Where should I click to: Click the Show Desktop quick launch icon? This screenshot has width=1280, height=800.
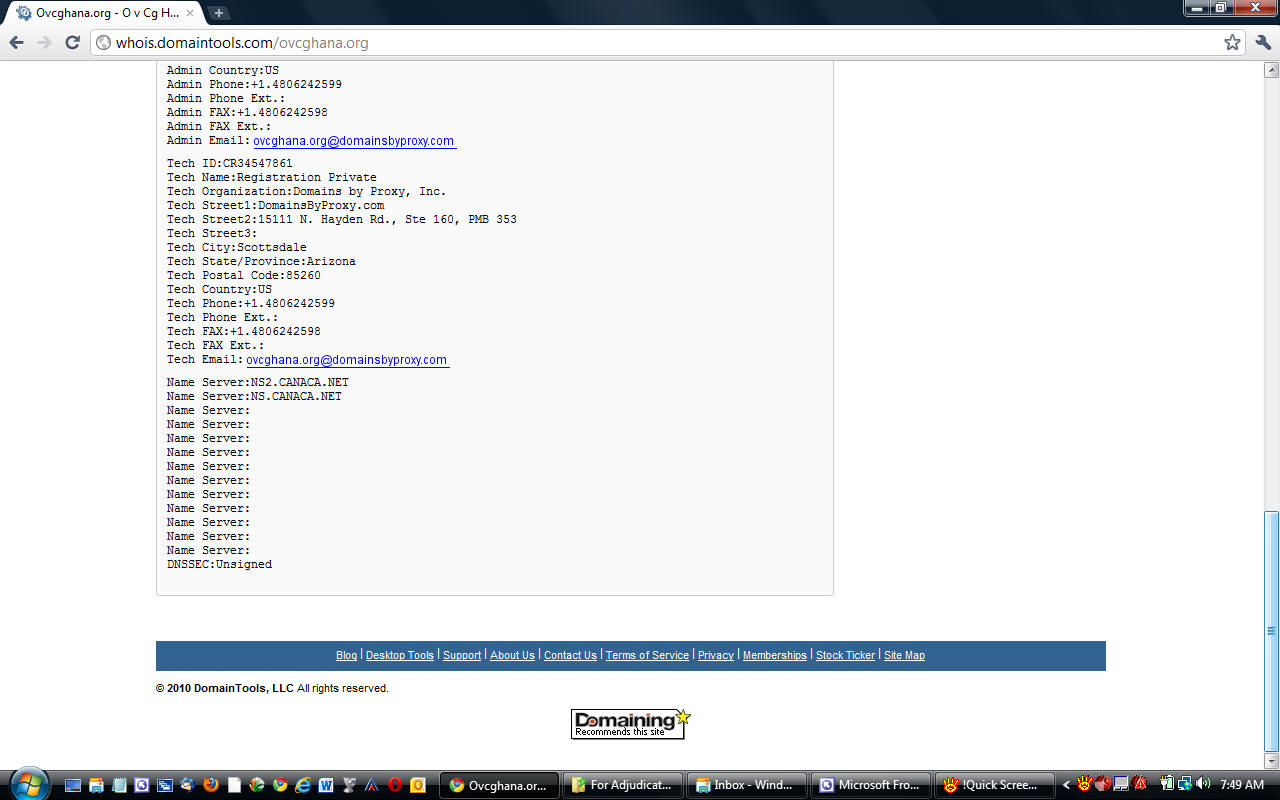point(73,785)
